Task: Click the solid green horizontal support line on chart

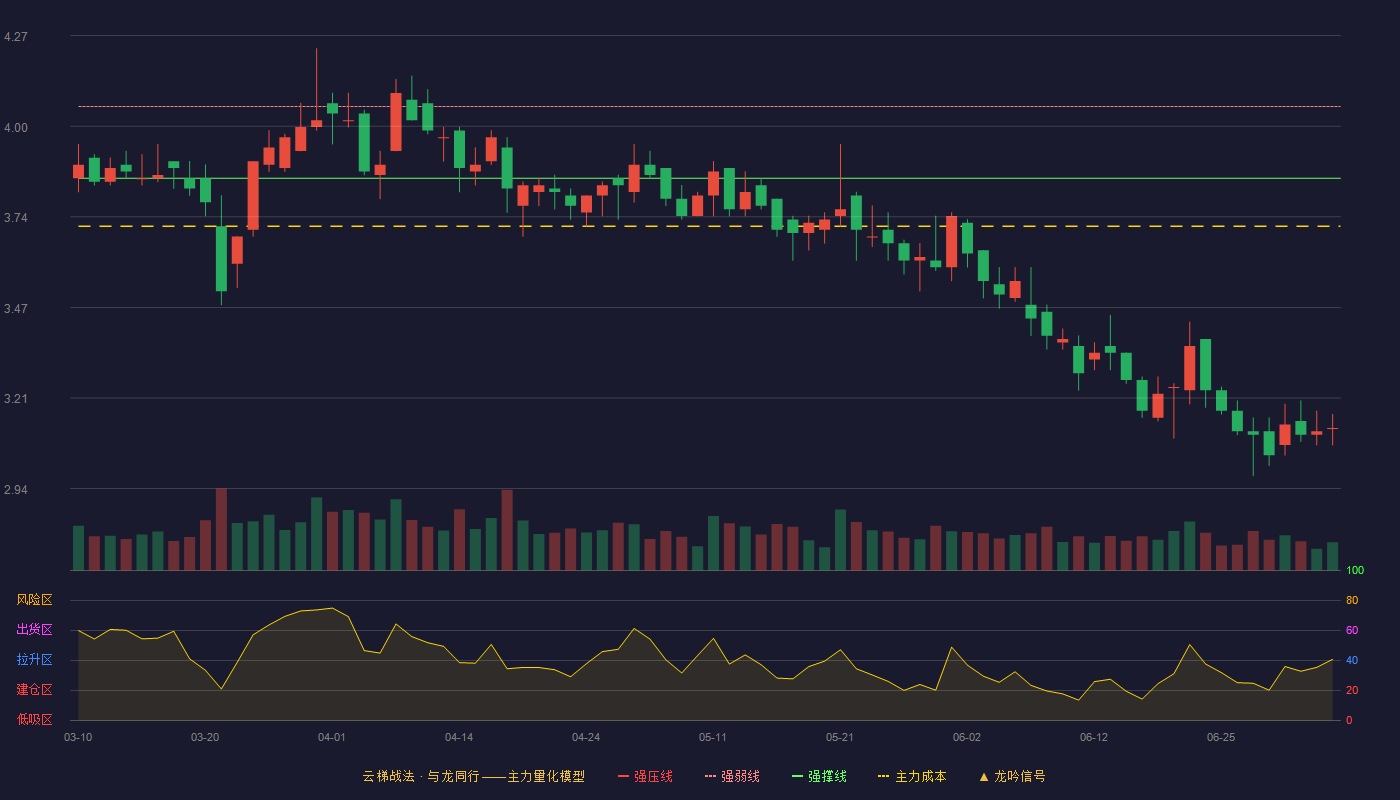Action: (709, 178)
